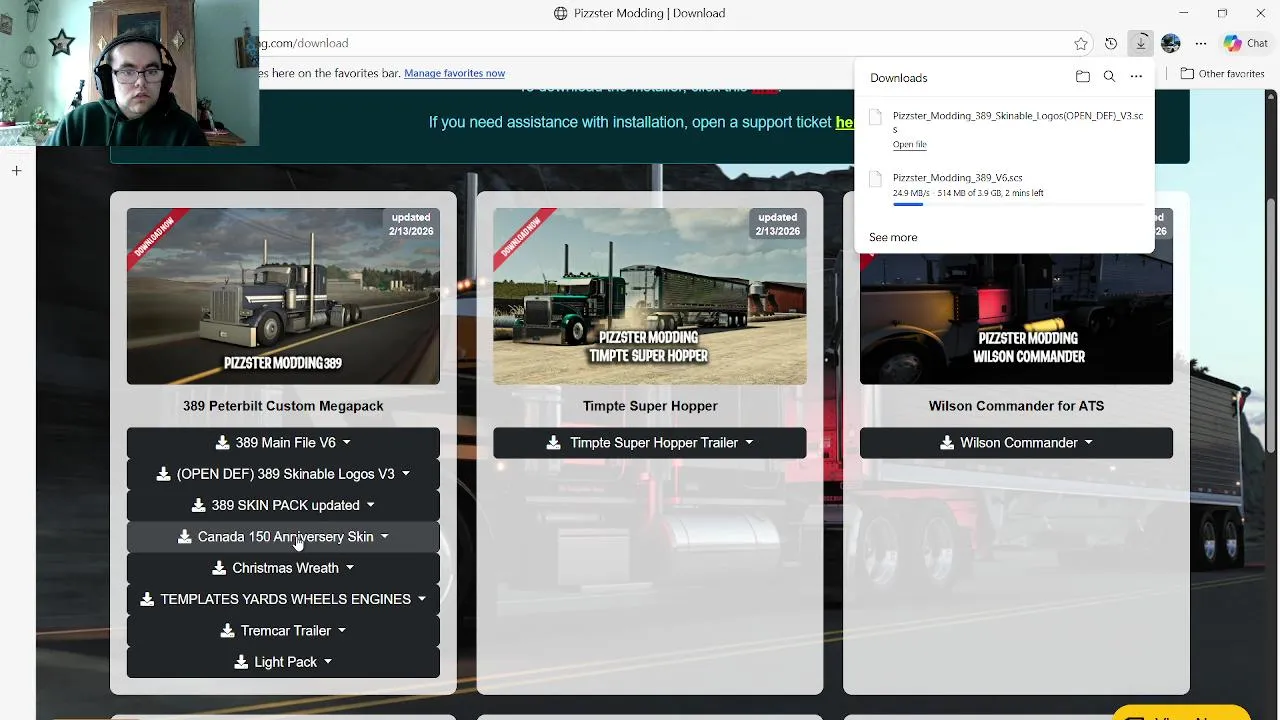Viewport: 1280px width, 720px height.
Task: Toggle the Downloads toolbar icon
Action: coord(1141,43)
